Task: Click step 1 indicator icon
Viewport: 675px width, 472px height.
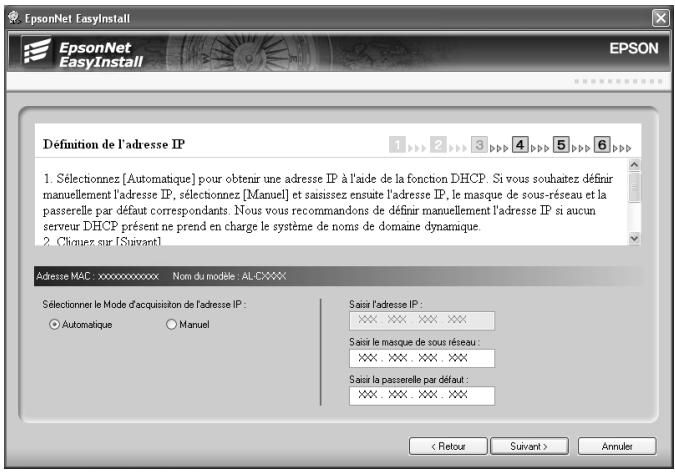Action: (397, 145)
